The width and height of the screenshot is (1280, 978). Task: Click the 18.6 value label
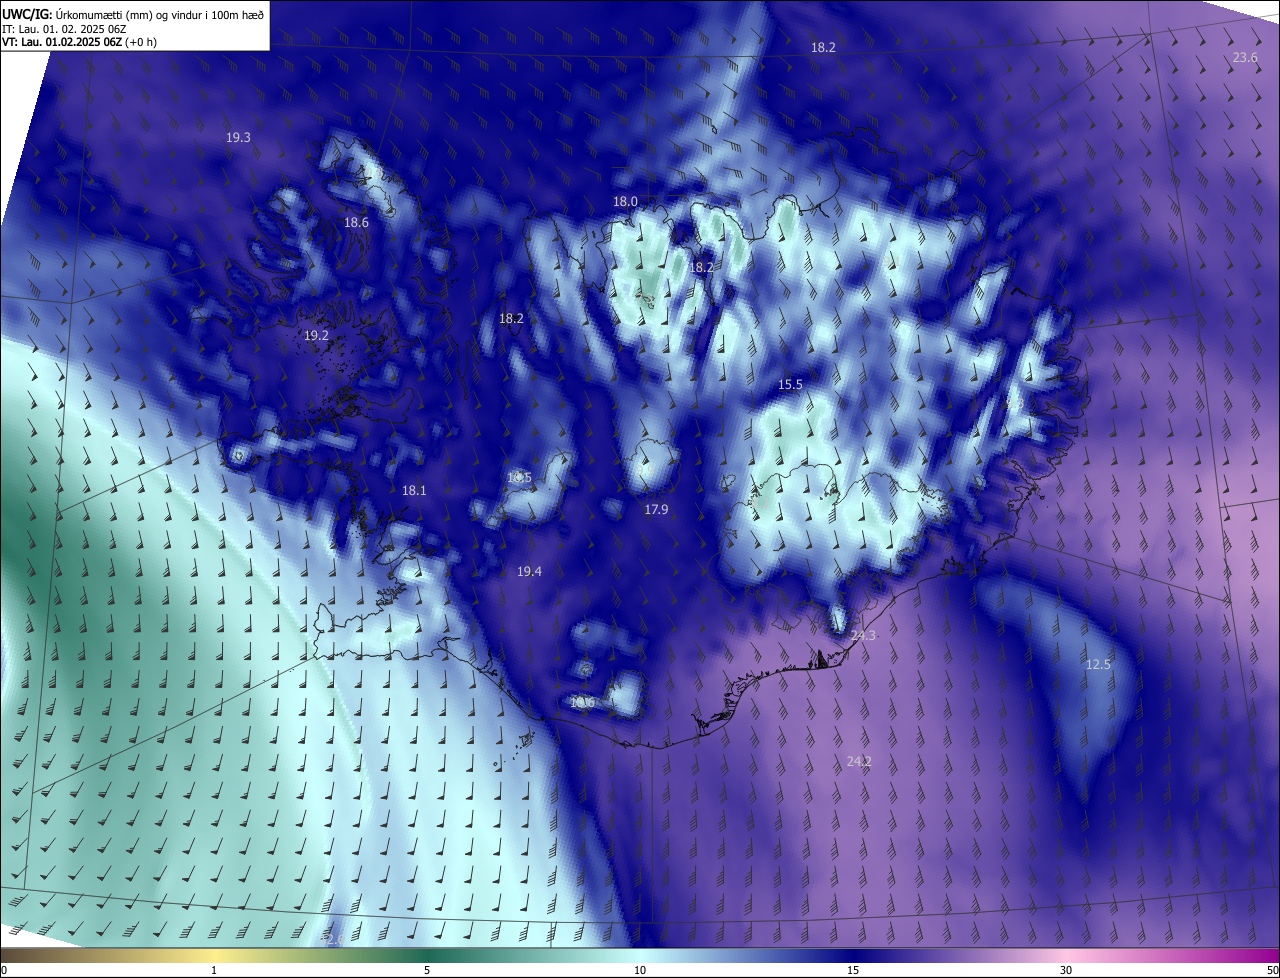tap(356, 223)
